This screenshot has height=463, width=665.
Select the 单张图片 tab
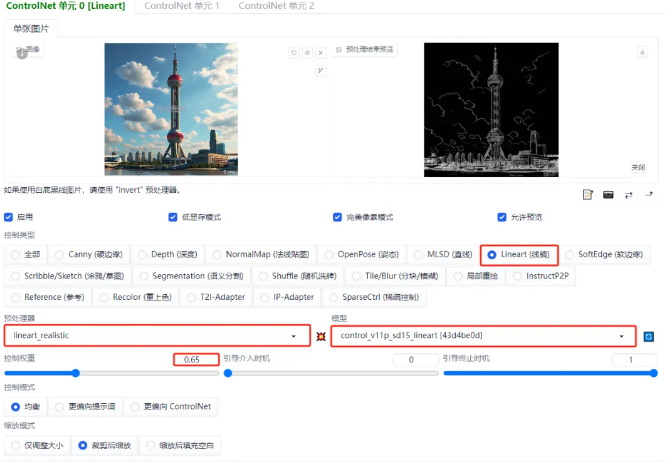coord(31,29)
